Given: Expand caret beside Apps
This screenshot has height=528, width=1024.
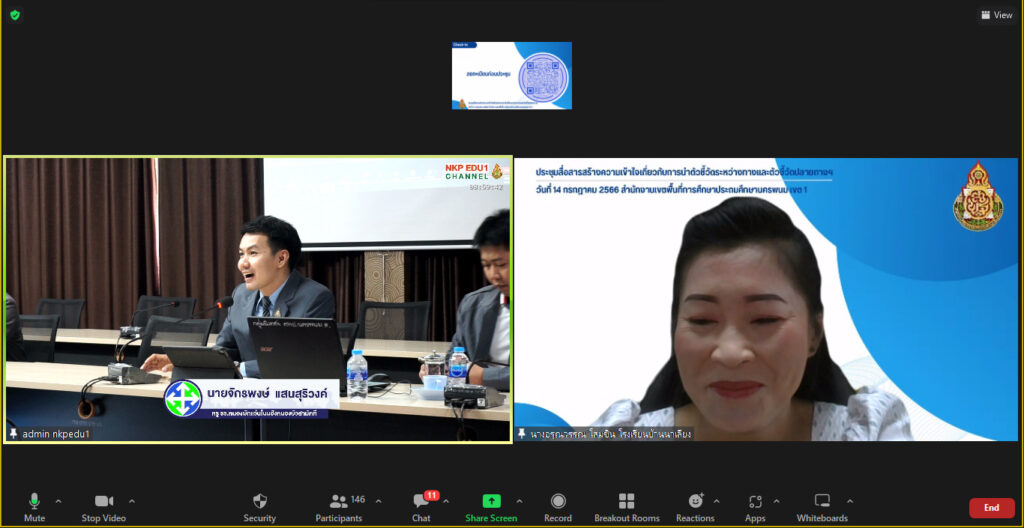Looking at the screenshot, I should click(x=776, y=501).
